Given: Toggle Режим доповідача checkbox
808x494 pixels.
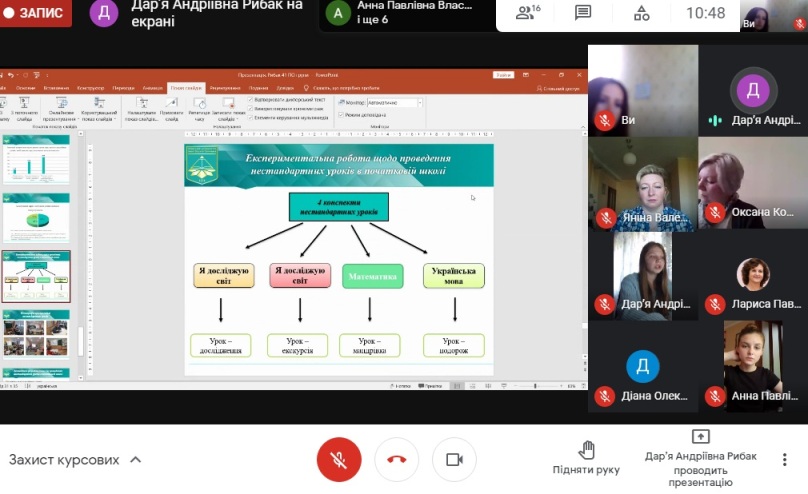Looking at the screenshot, I should (x=341, y=114).
